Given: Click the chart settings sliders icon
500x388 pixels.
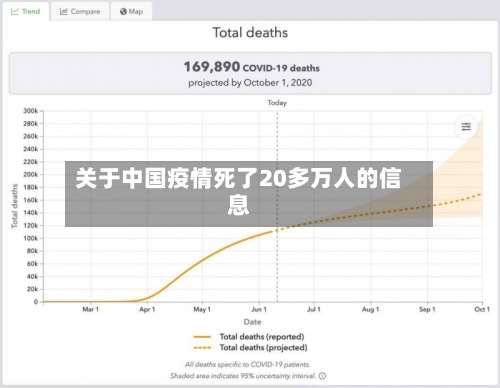Looking at the screenshot, I should point(466,127).
